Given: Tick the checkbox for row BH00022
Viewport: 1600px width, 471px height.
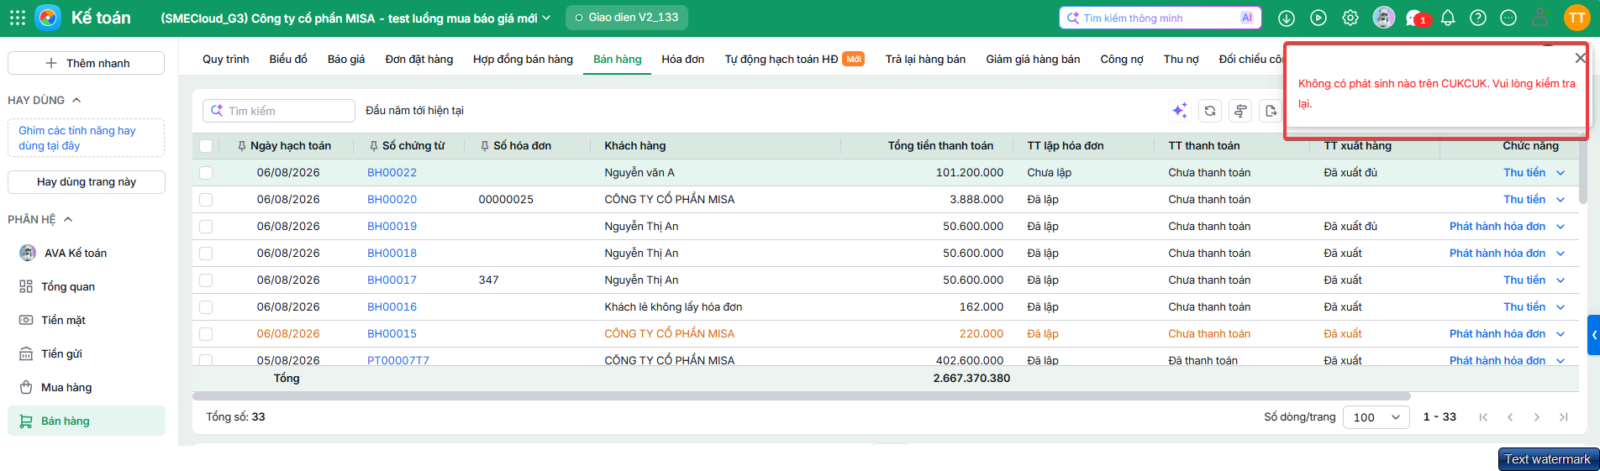Looking at the screenshot, I should click(x=206, y=173).
